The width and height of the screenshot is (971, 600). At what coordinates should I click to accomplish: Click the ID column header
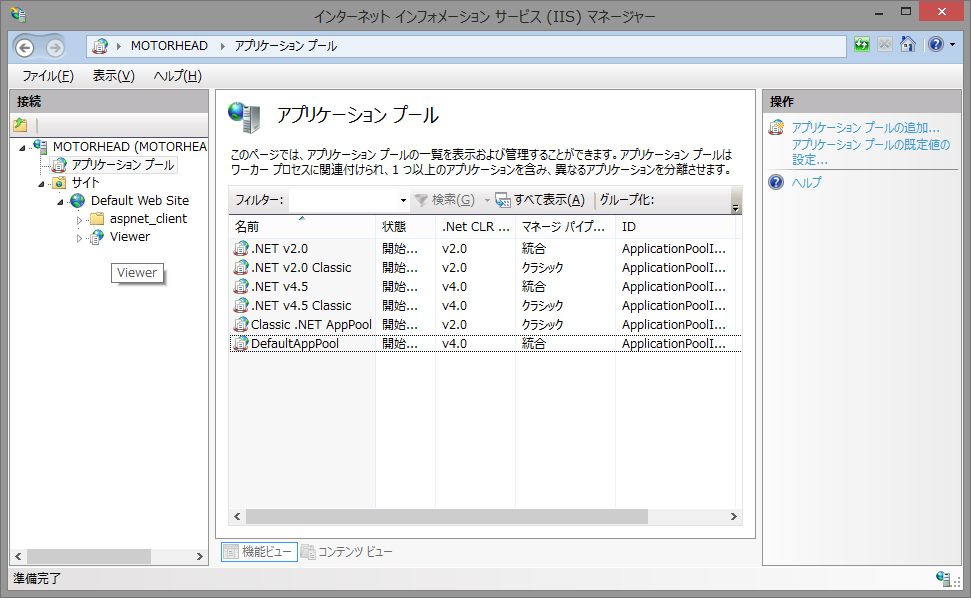(675, 227)
